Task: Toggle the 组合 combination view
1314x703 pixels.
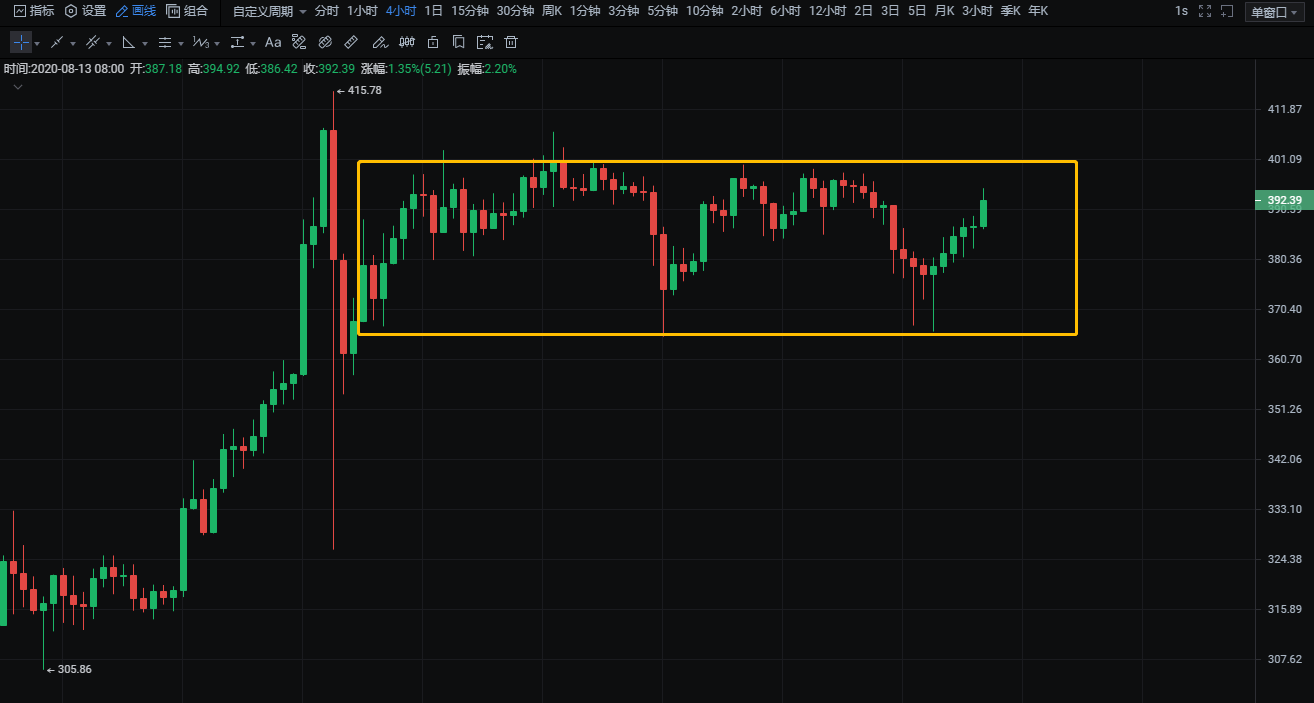Action: click(x=187, y=11)
